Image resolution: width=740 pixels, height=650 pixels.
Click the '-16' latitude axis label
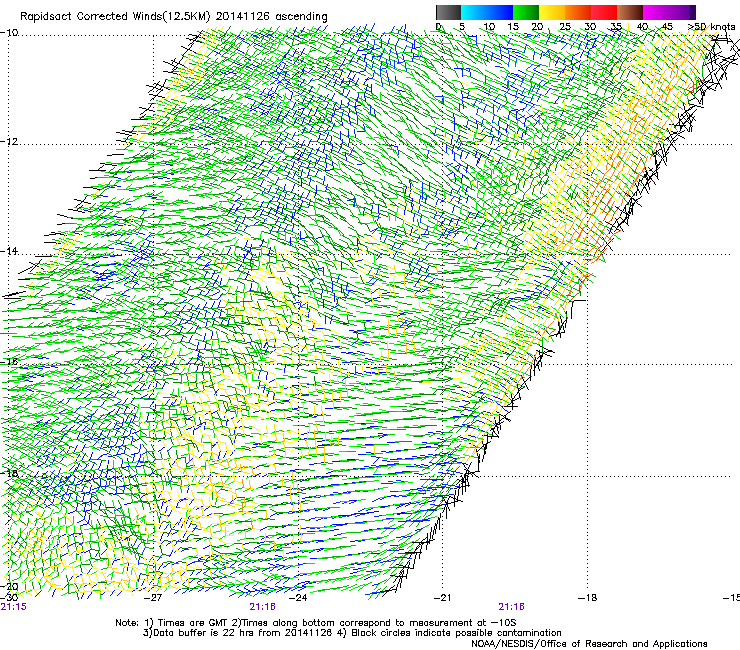click(x=9, y=362)
